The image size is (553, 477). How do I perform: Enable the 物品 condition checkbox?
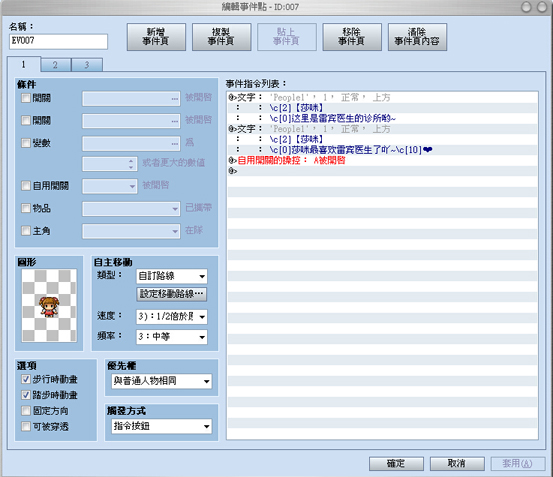coord(26,208)
